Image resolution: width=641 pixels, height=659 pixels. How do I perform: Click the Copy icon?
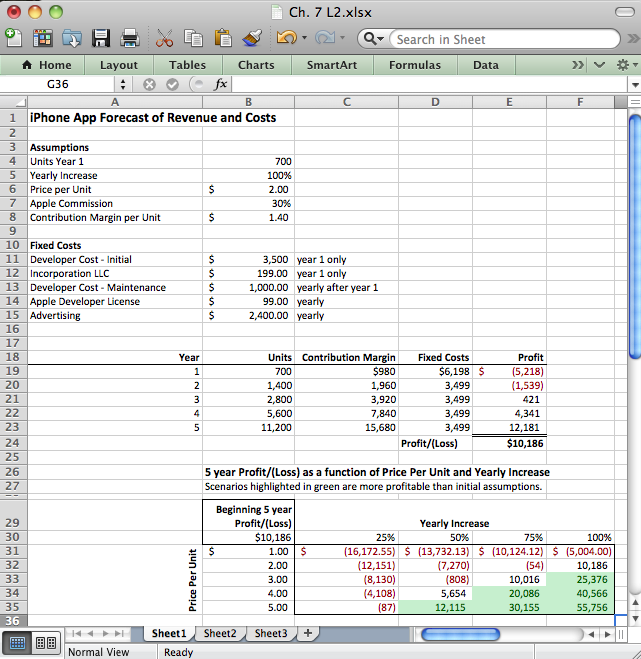195,38
